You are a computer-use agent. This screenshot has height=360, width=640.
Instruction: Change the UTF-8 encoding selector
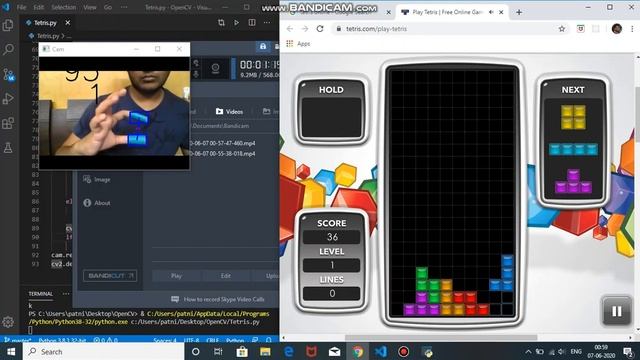tap(191, 340)
